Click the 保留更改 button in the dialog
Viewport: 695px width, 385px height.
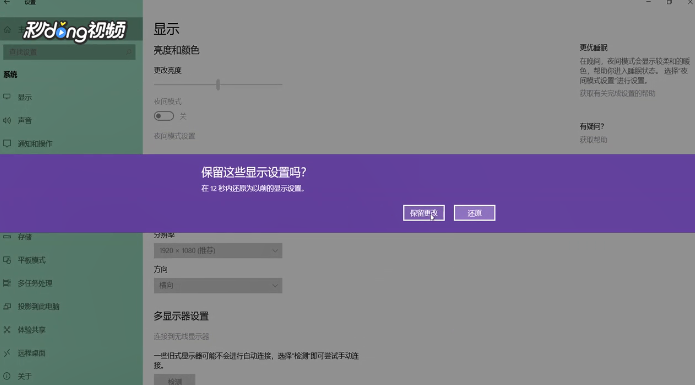point(424,213)
